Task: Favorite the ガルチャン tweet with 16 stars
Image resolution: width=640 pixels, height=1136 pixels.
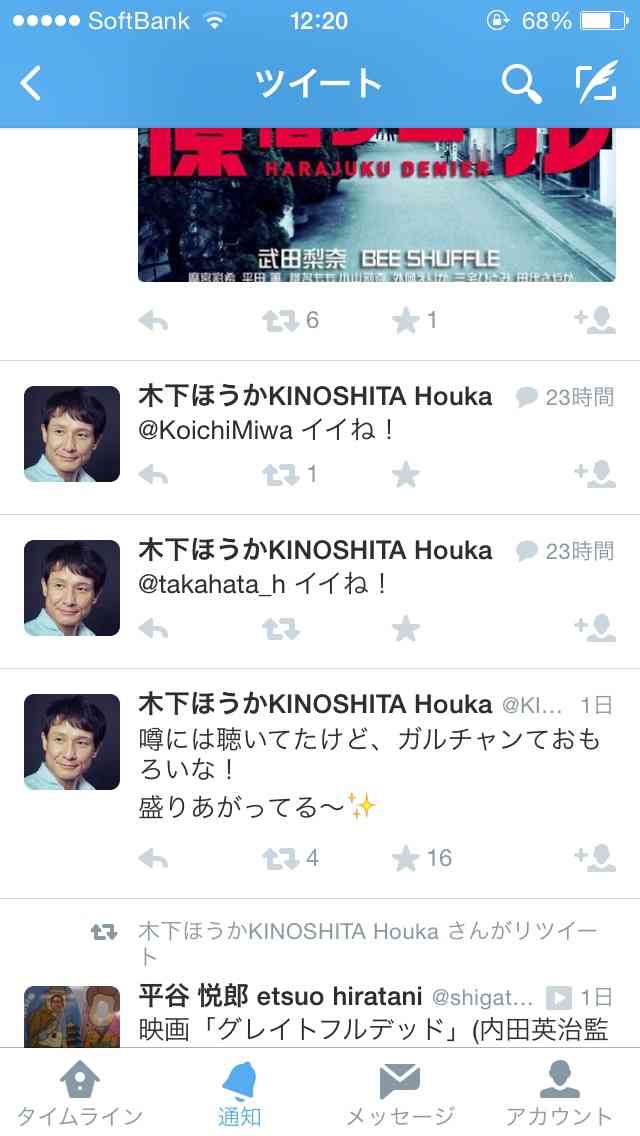Action: 405,859
